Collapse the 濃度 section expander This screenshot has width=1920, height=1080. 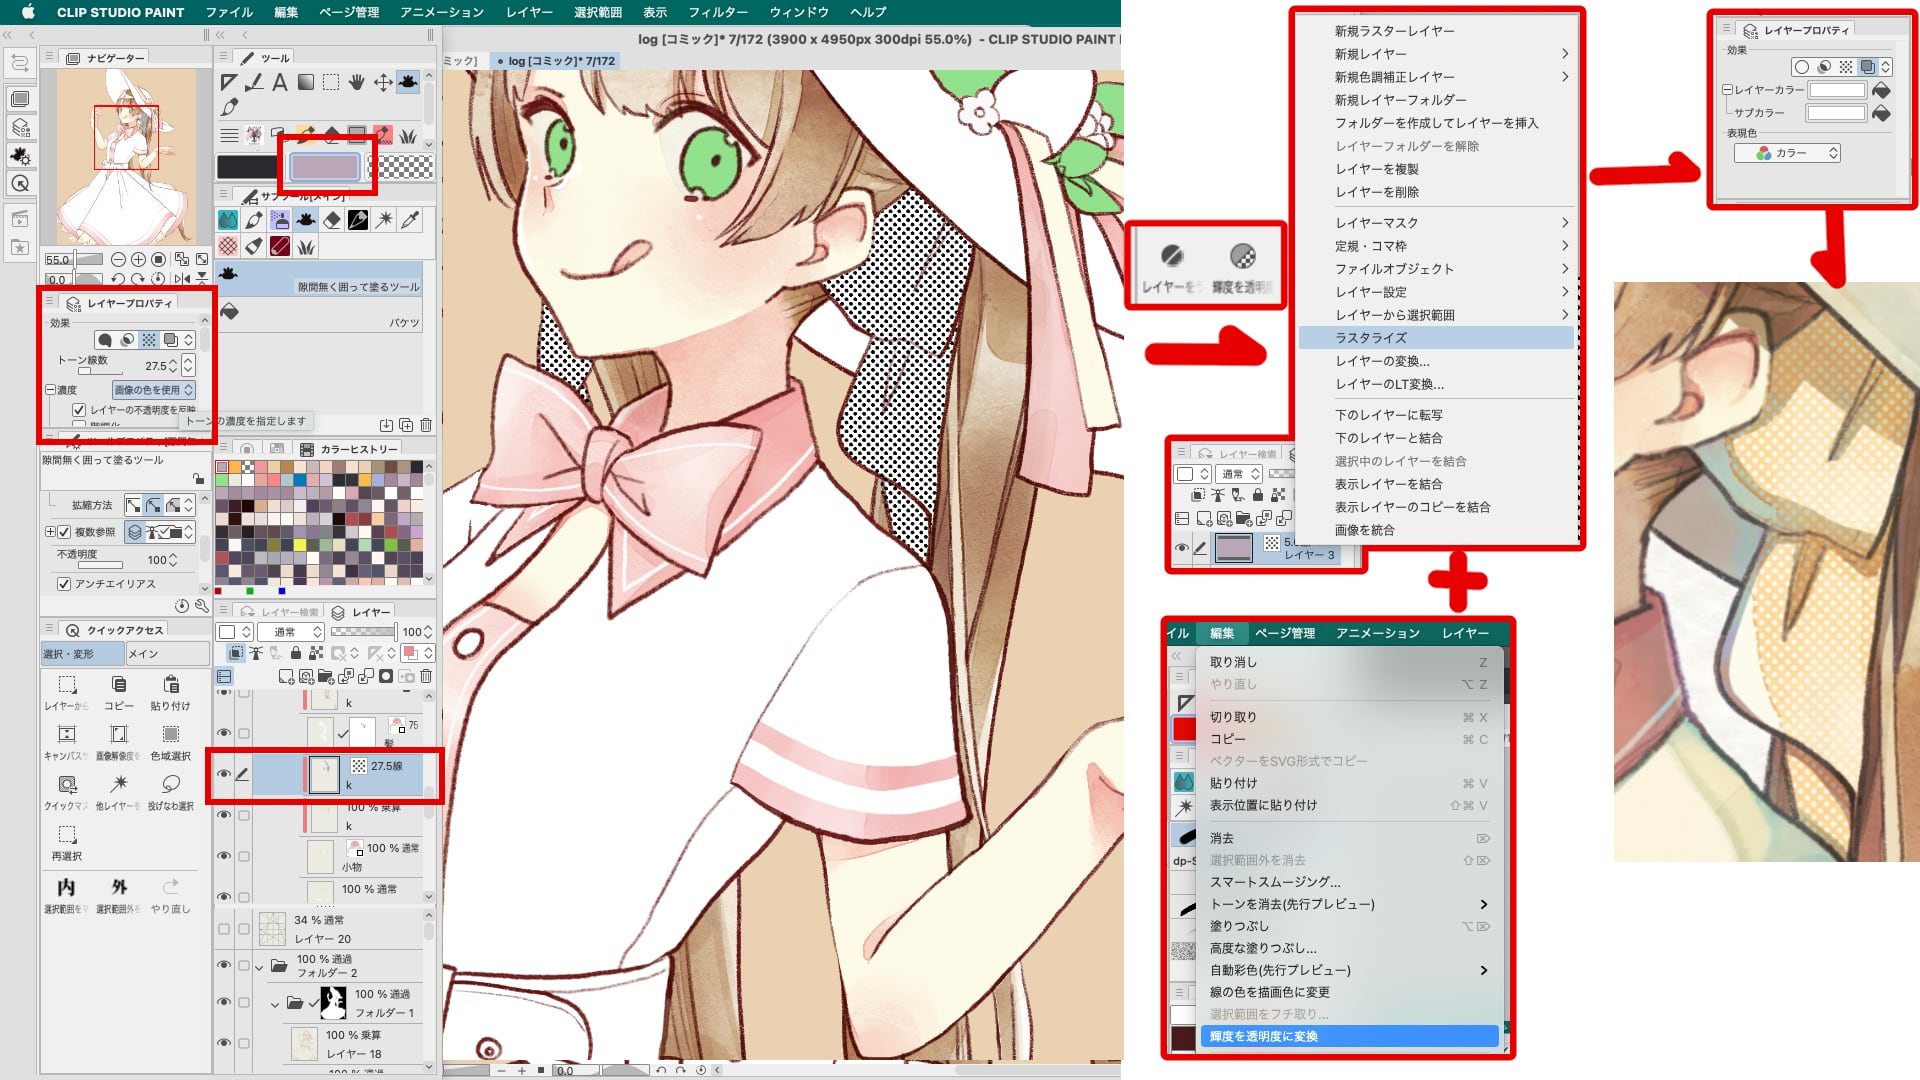coord(50,390)
